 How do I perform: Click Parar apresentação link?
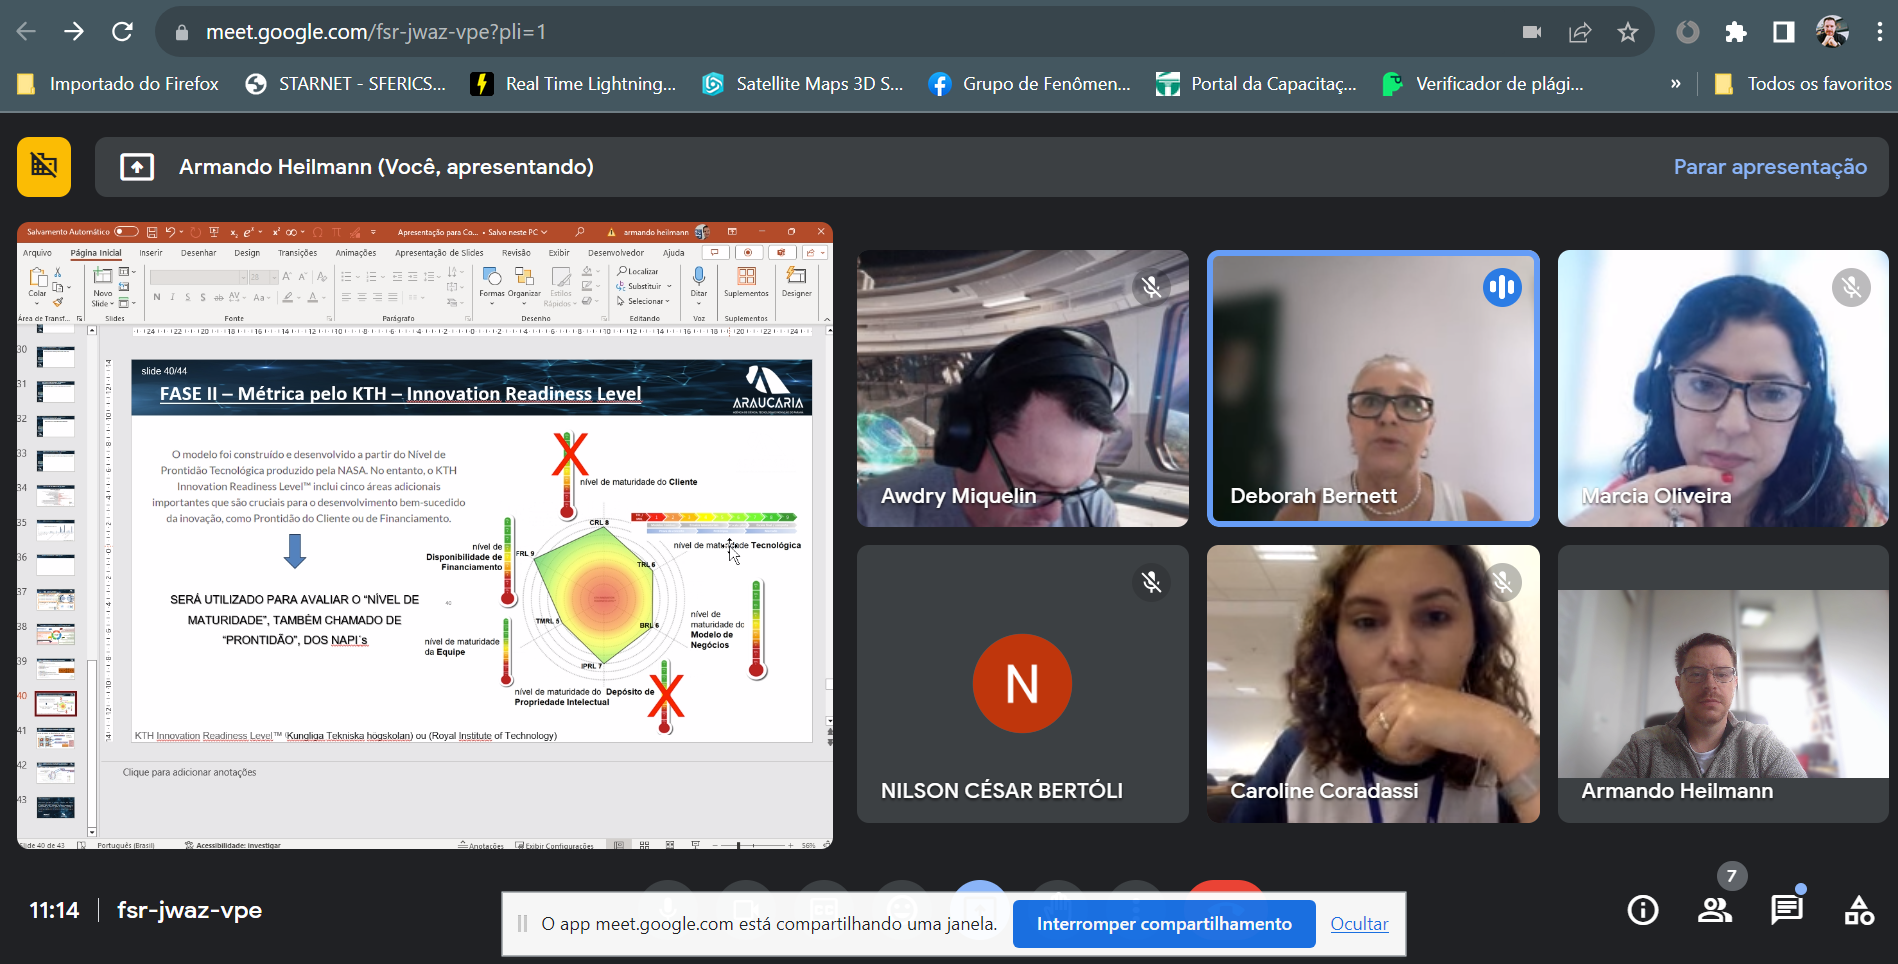point(1770,166)
